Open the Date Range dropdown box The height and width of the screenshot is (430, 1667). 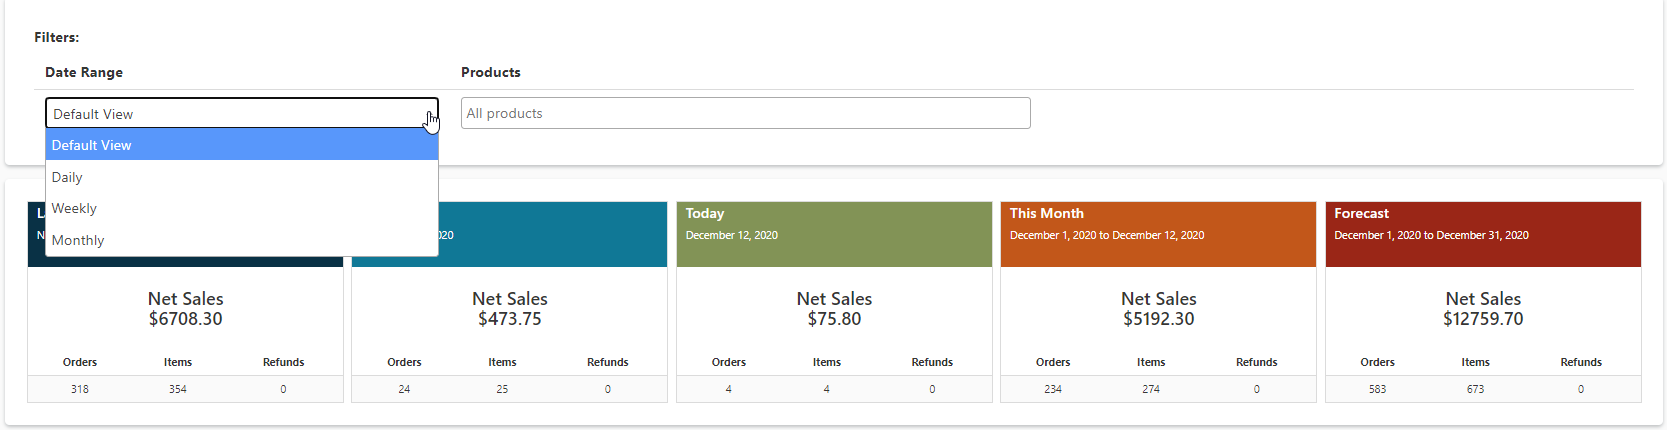click(241, 113)
